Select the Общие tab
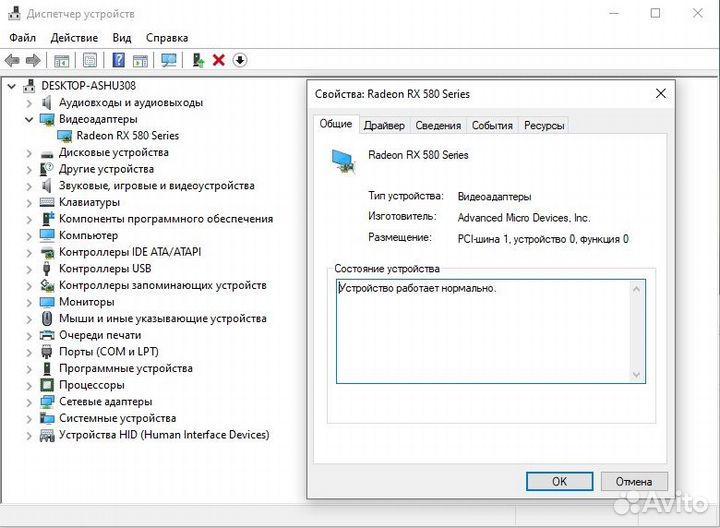 pos(336,124)
